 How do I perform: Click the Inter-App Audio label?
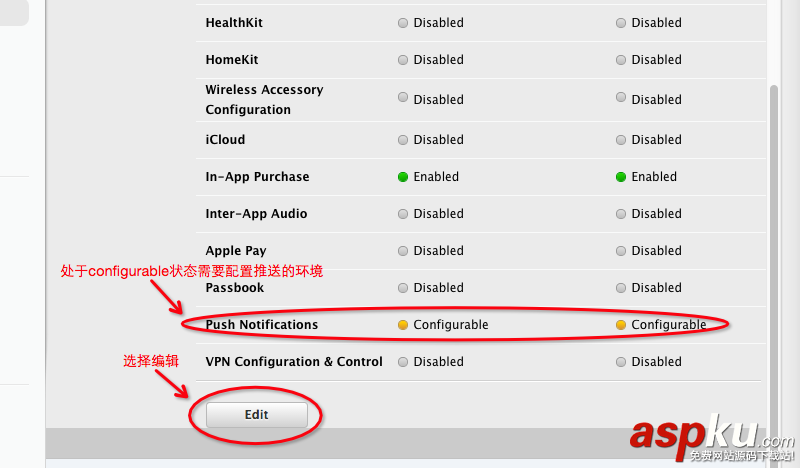pyautogui.click(x=256, y=214)
